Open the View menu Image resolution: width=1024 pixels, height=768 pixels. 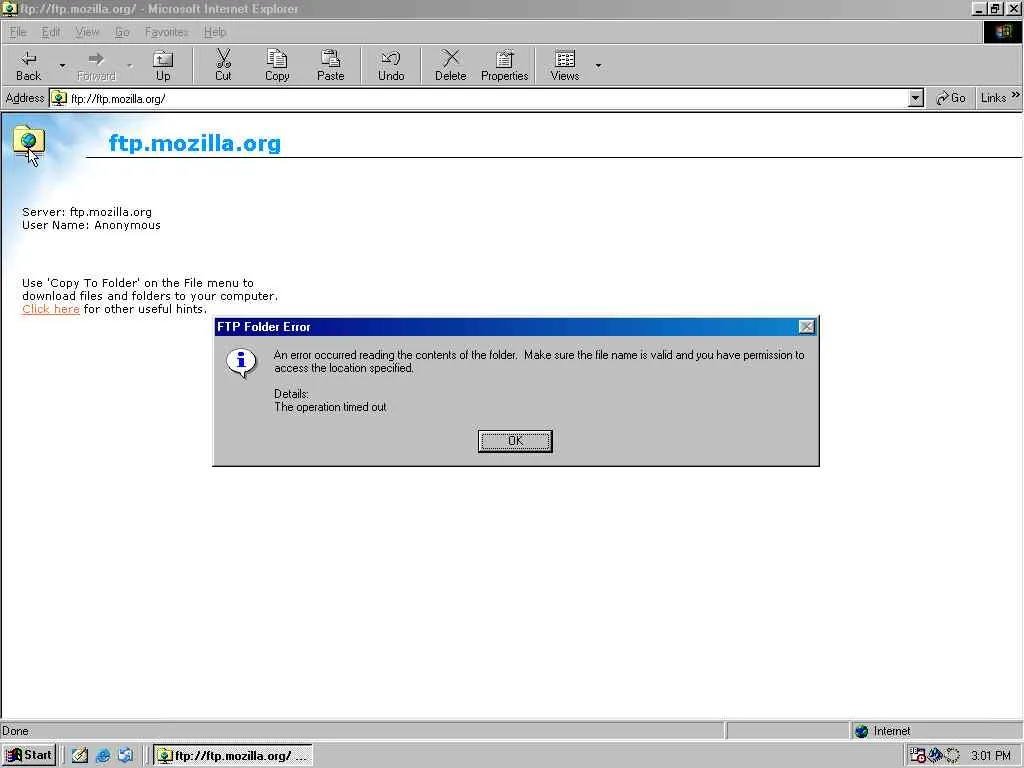(x=87, y=32)
